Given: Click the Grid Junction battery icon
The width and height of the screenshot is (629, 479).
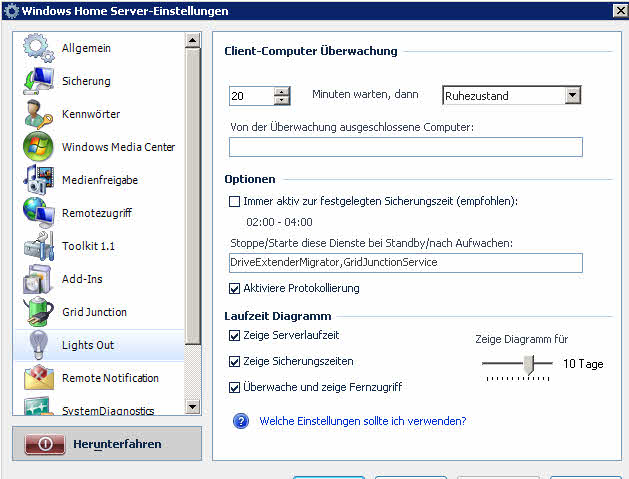Looking at the screenshot, I should tap(39, 312).
